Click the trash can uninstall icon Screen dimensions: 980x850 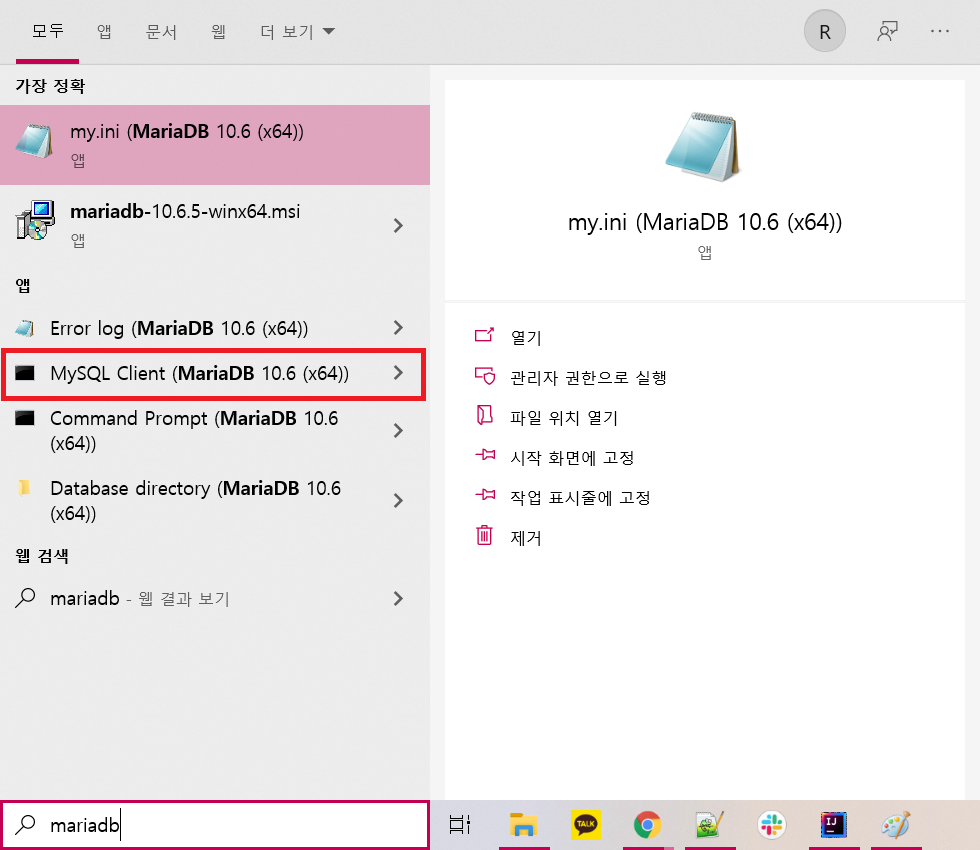[x=484, y=535]
